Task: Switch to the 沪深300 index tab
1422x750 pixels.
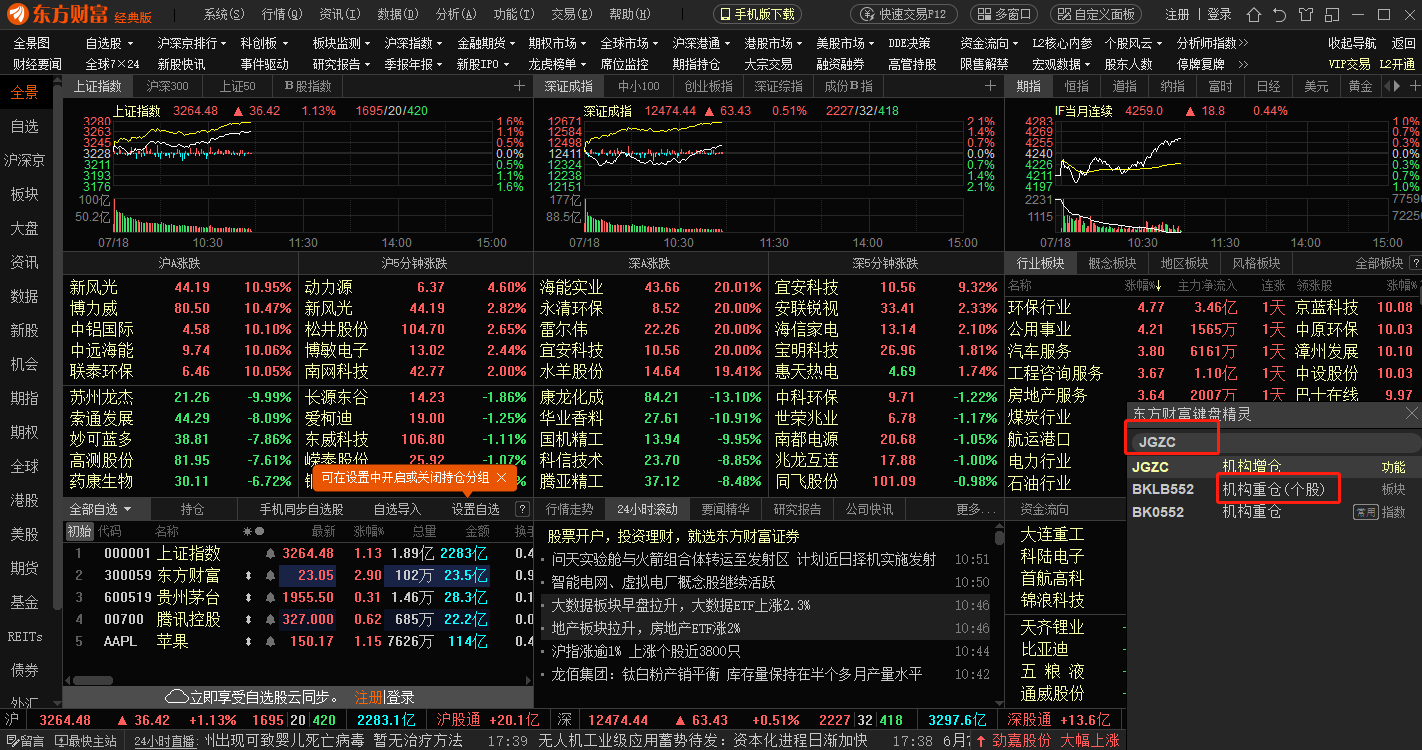Action: pos(168,86)
